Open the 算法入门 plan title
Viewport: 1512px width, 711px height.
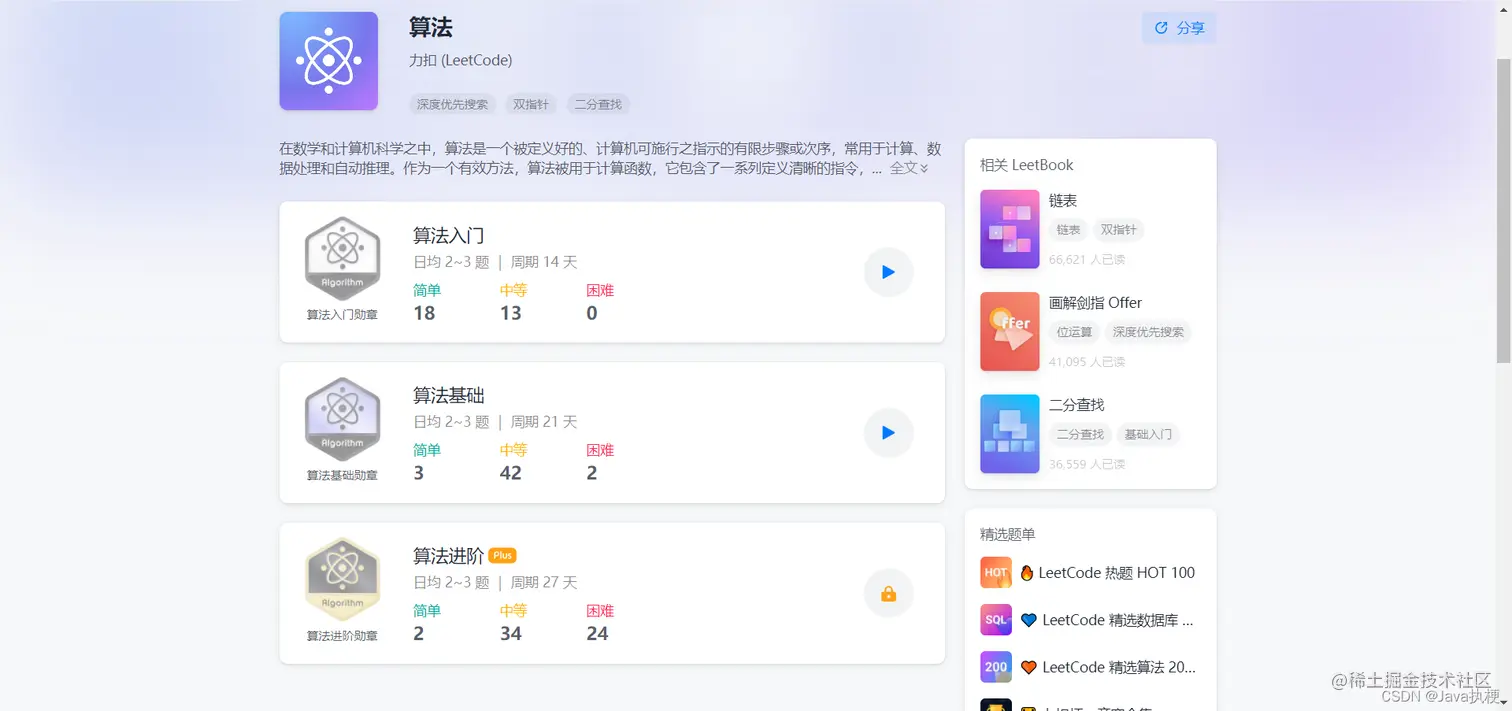click(x=449, y=235)
